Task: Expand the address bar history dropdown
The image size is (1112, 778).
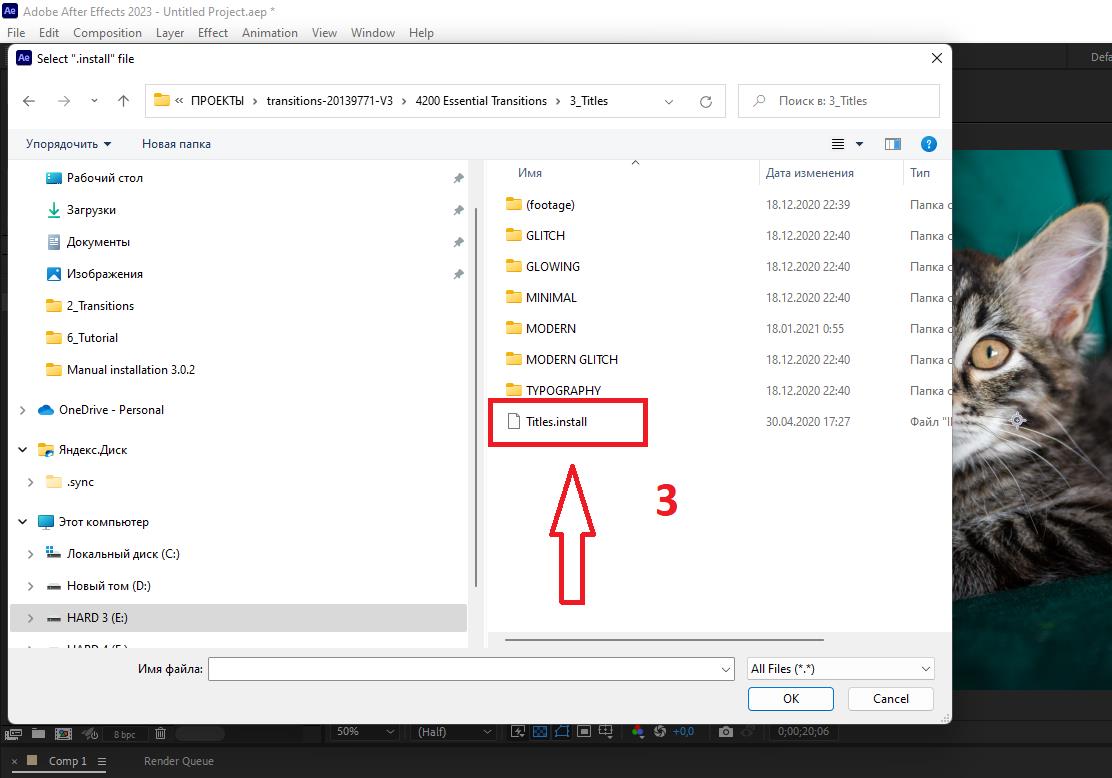Action: coord(669,101)
